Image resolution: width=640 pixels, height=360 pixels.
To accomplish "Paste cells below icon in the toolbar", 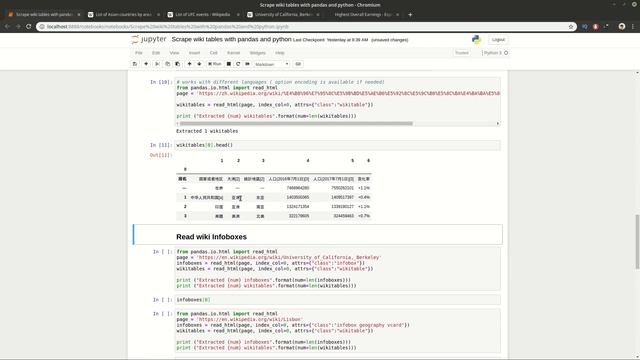I will 178,64.
